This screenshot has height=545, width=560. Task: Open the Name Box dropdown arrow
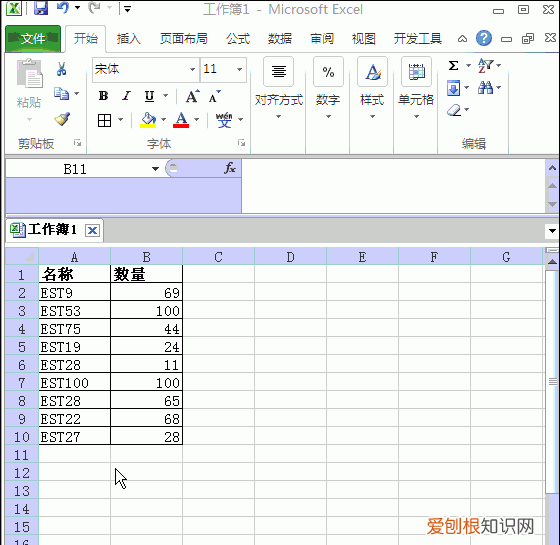(155, 169)
